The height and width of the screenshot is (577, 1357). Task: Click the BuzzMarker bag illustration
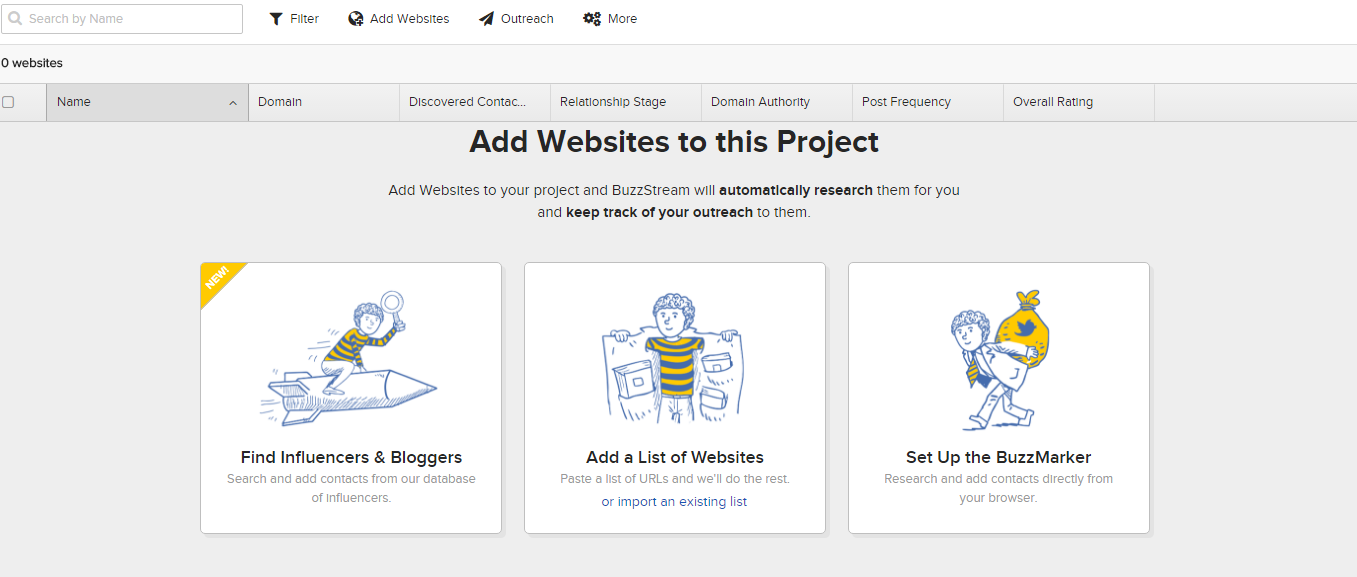999,360
